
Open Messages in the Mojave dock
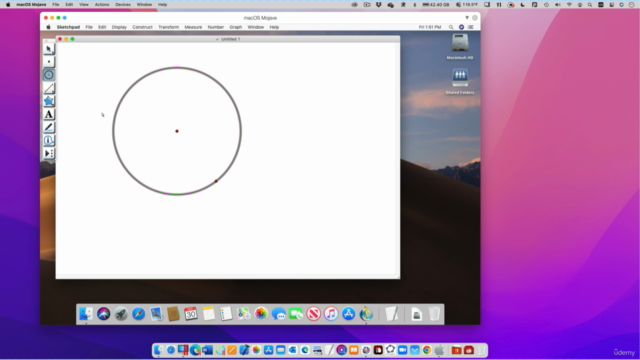279,314
